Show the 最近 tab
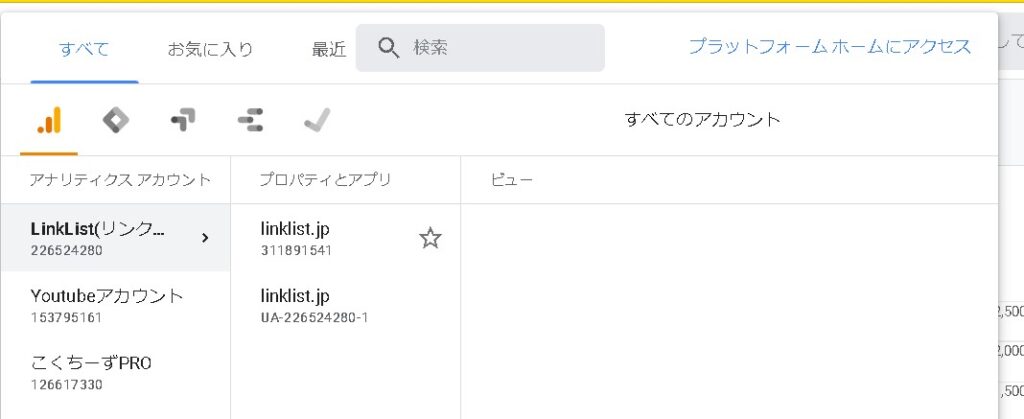The height and width of the screenshot is (419, 1024). (x=328, y=48)
